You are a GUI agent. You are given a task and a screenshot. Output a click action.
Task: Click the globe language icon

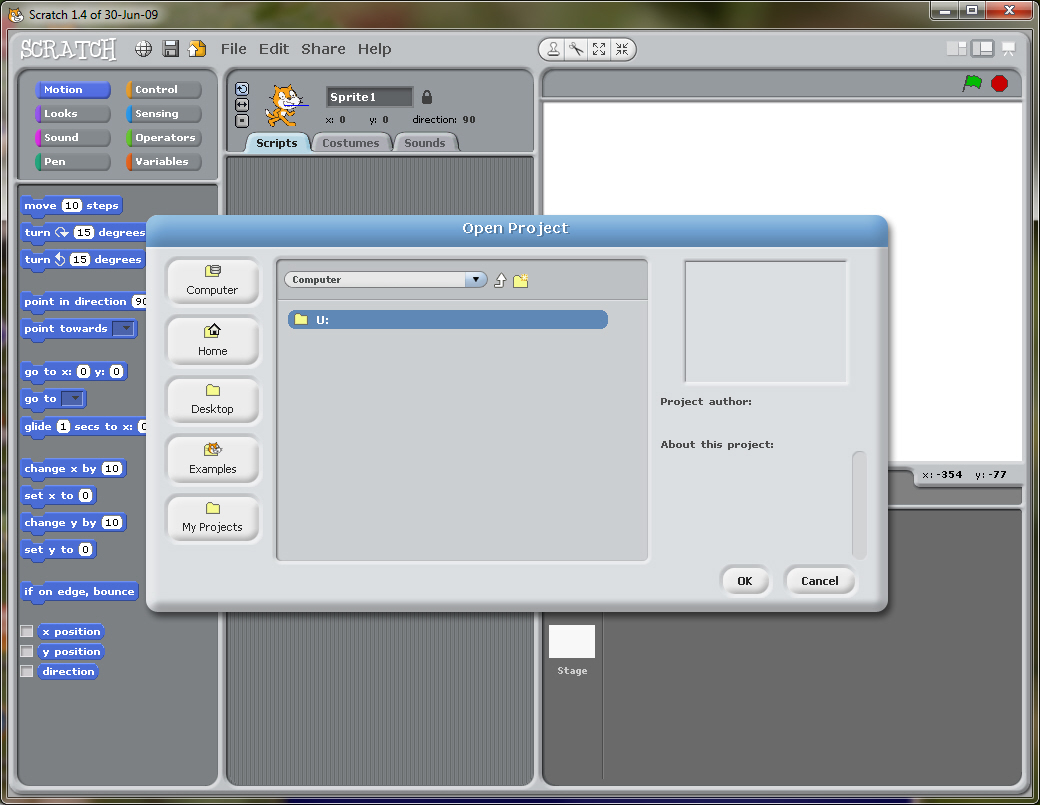click(143, 48)
